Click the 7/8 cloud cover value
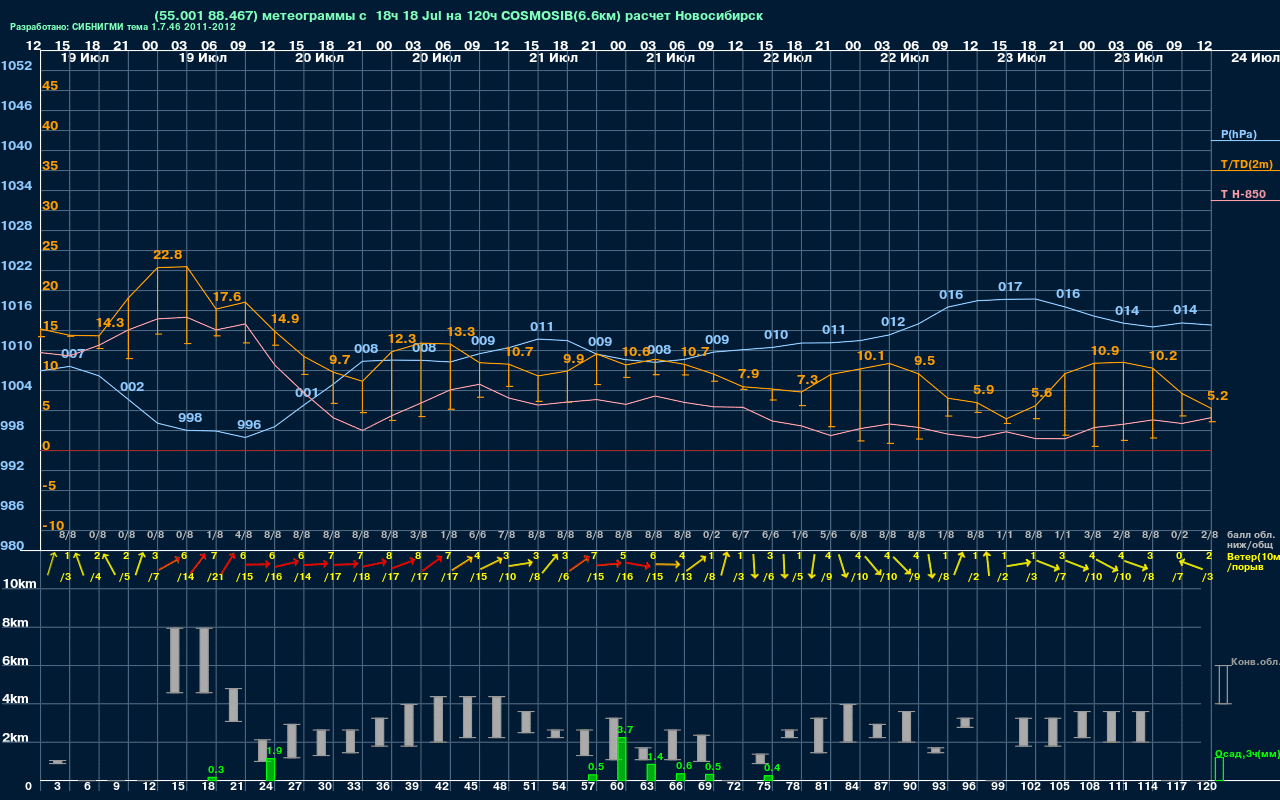The width and height of the screenshot is (1280, 800). point(507,536)
